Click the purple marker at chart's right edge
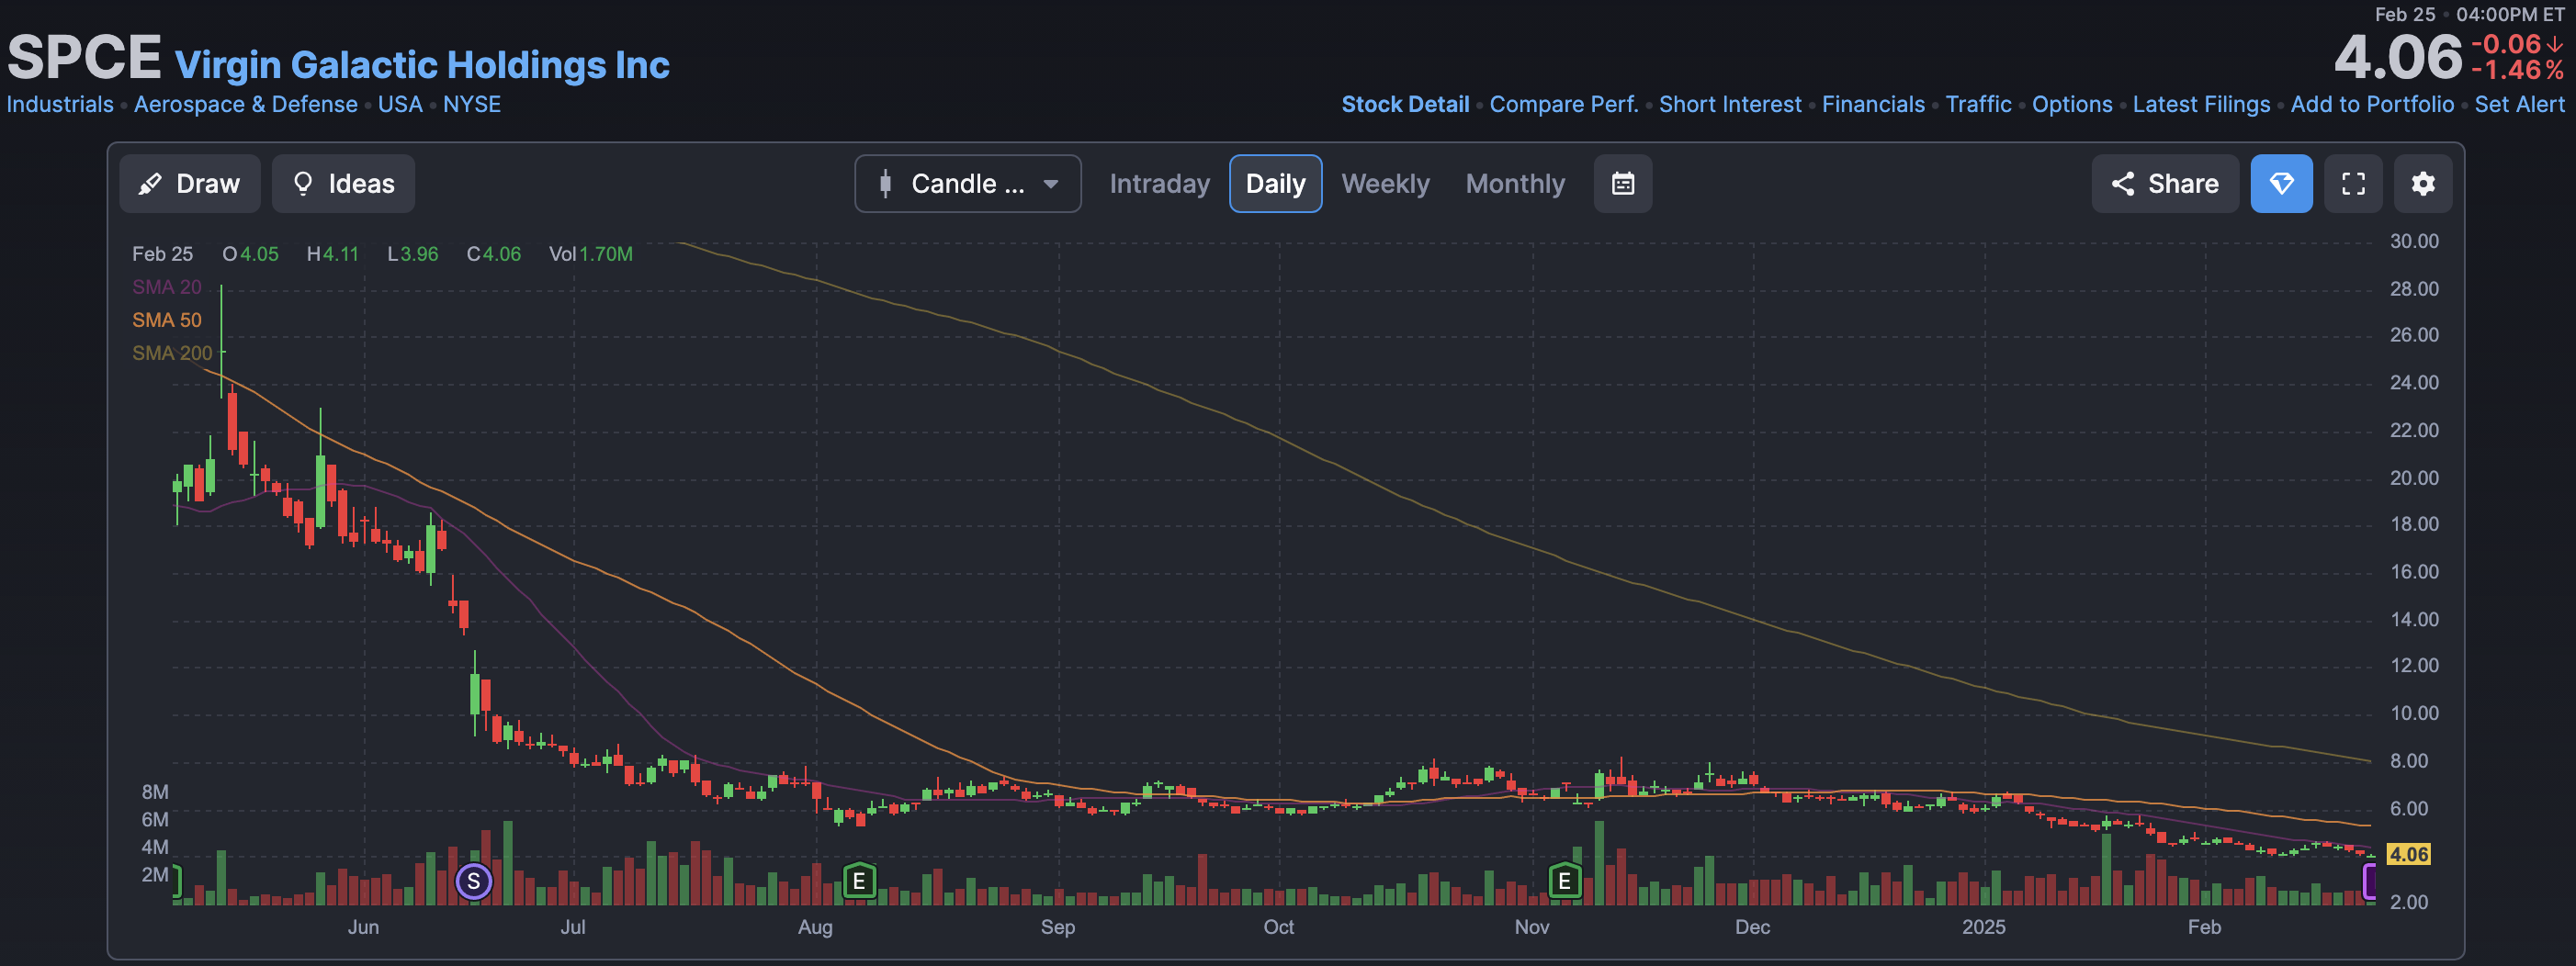 click(2368, 881)
